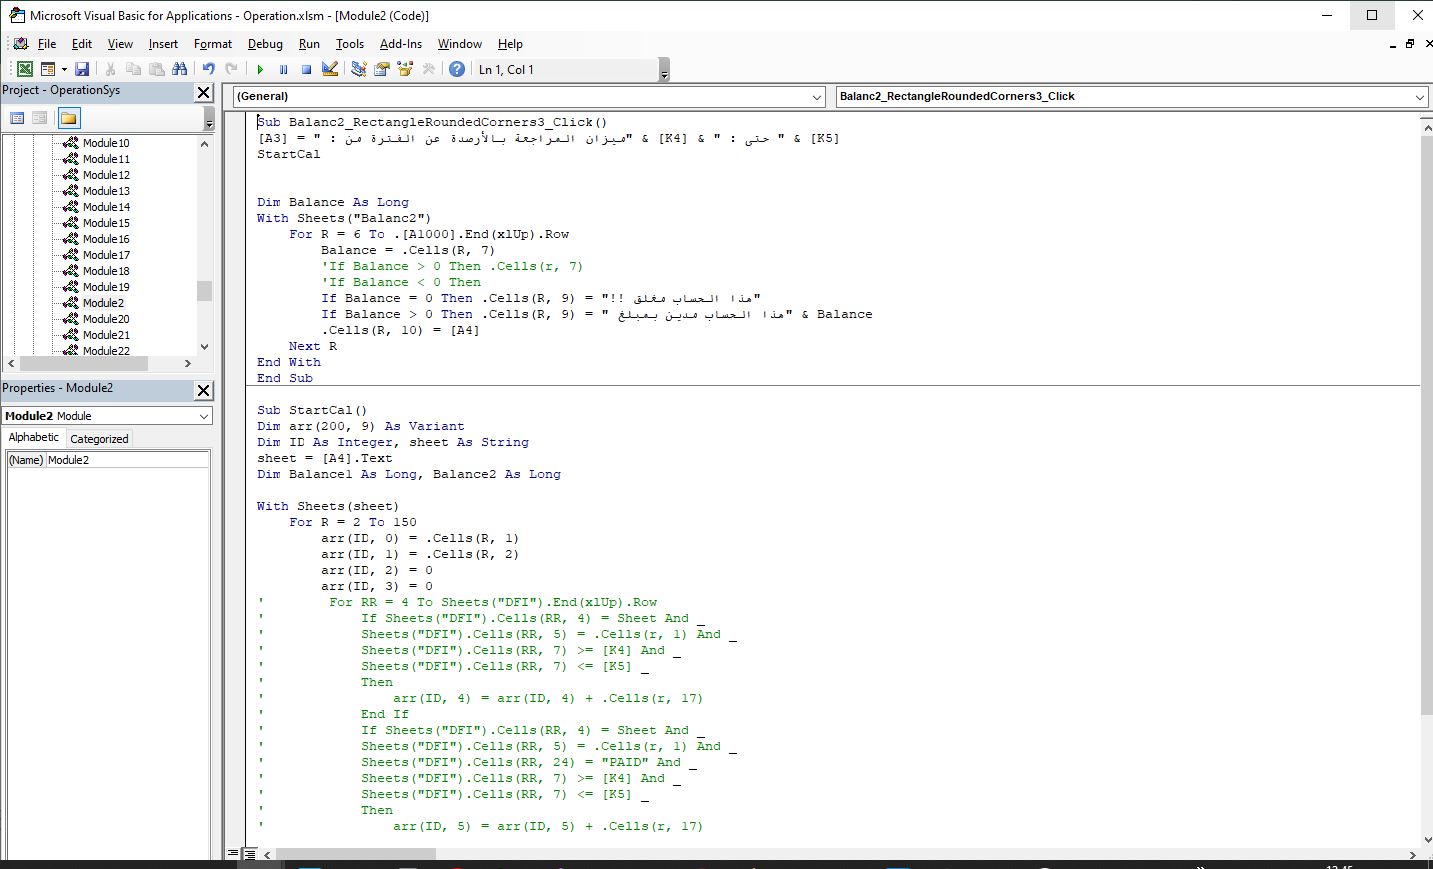The height and width of the screenshot is (869, 1433).
Task: Open the Object Browser icon
Action: click(405, 69)
